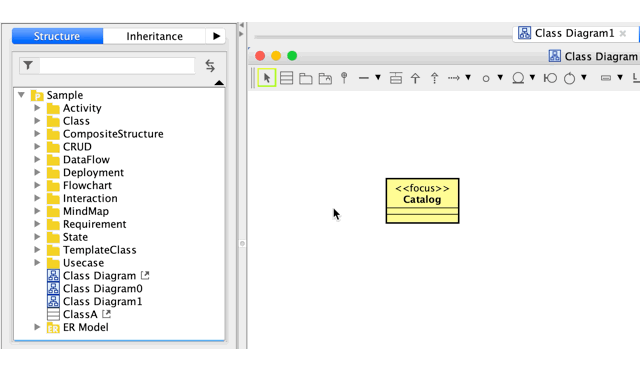Open dropdown next to Control tool
Screen dimensions: 640x370
point(584,77)
